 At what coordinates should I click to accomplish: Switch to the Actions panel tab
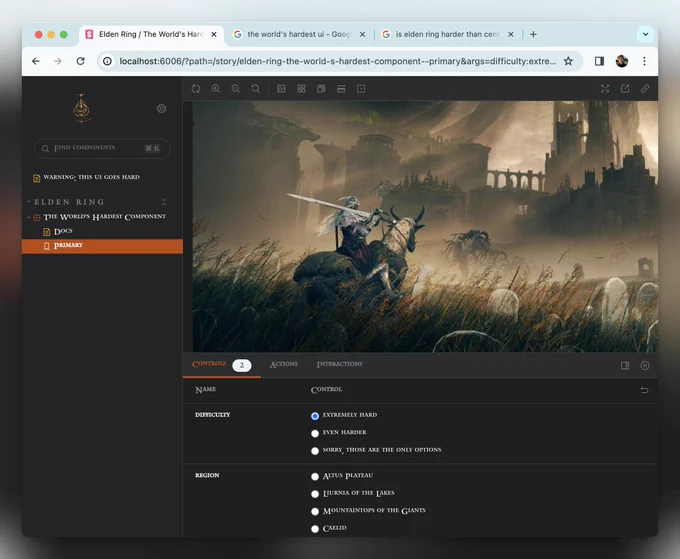tap(284, 364)
